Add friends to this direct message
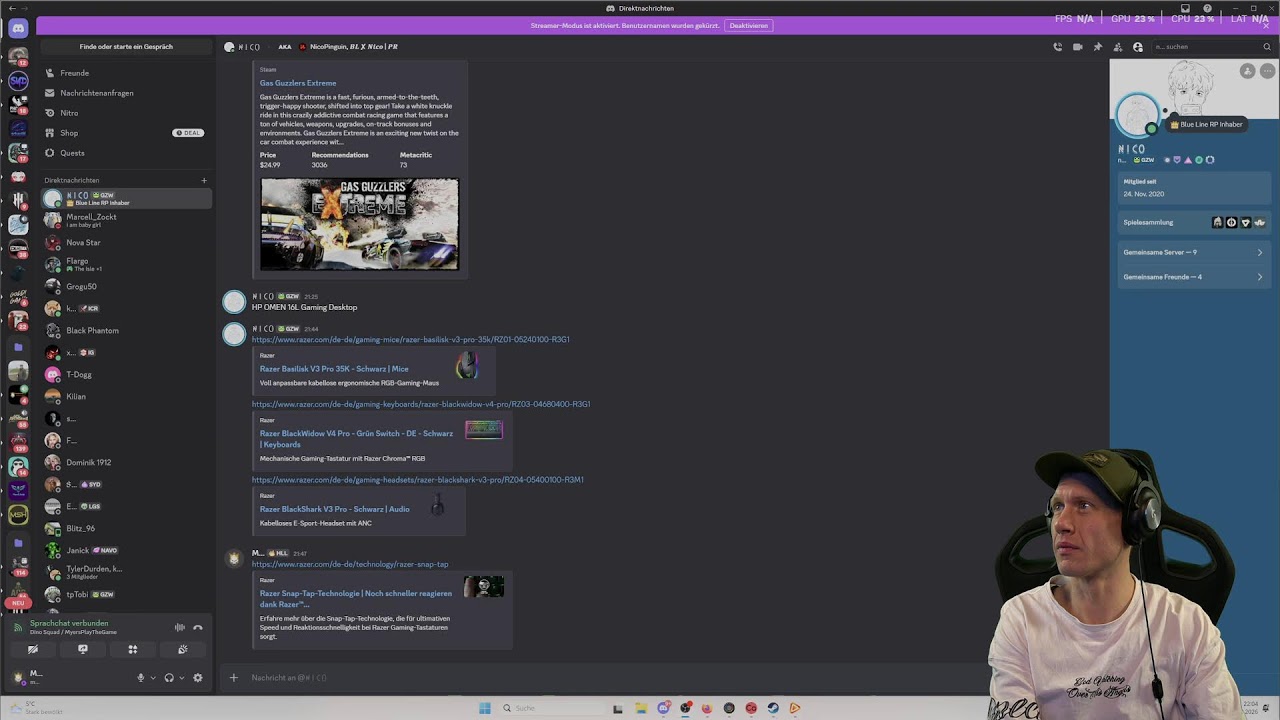The height and width of the screenshot is (720, 1280). [x=1118, y=47]
